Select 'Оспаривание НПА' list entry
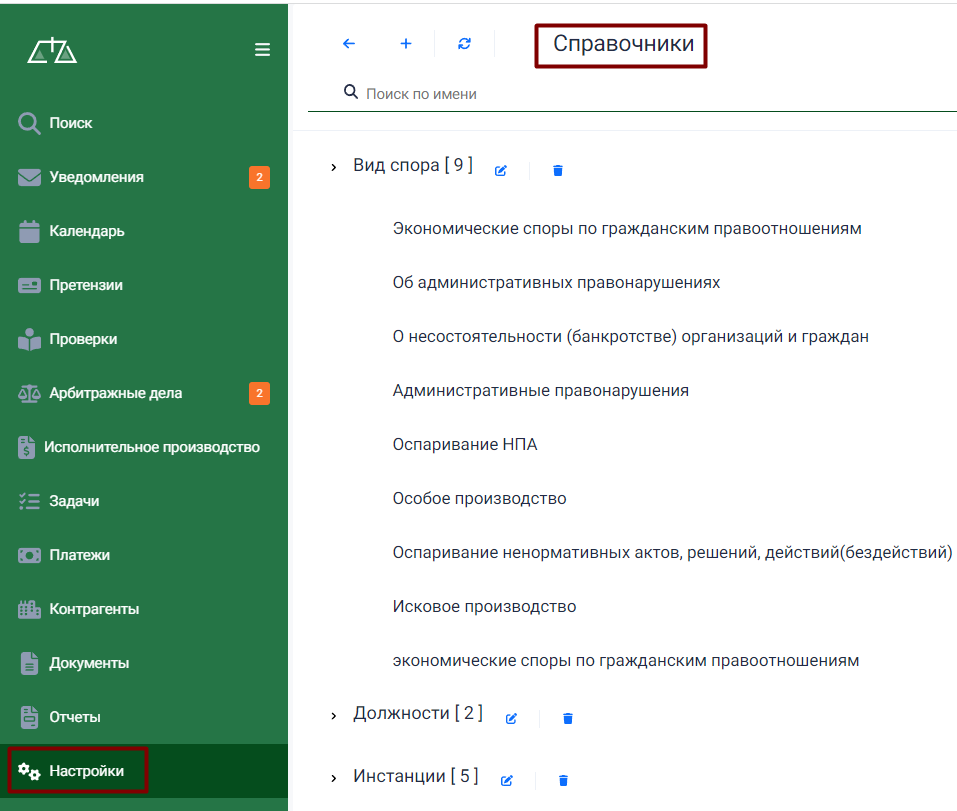This screenshot has width=957, height=811. 465,444
